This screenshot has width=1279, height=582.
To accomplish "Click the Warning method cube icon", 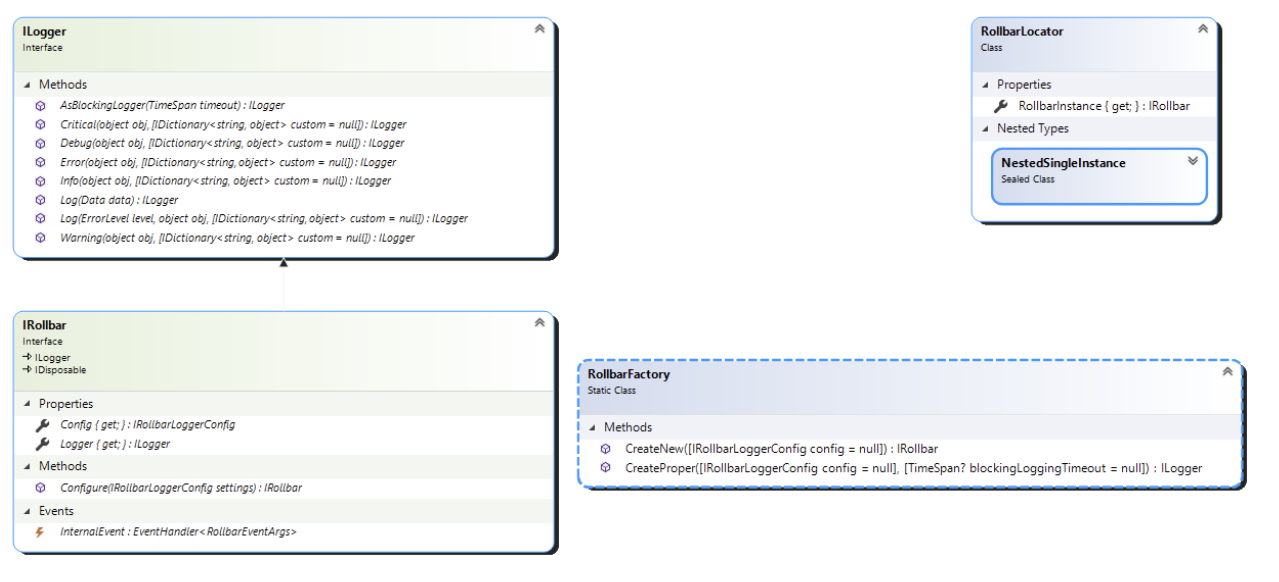I will (x=40, y=238).
